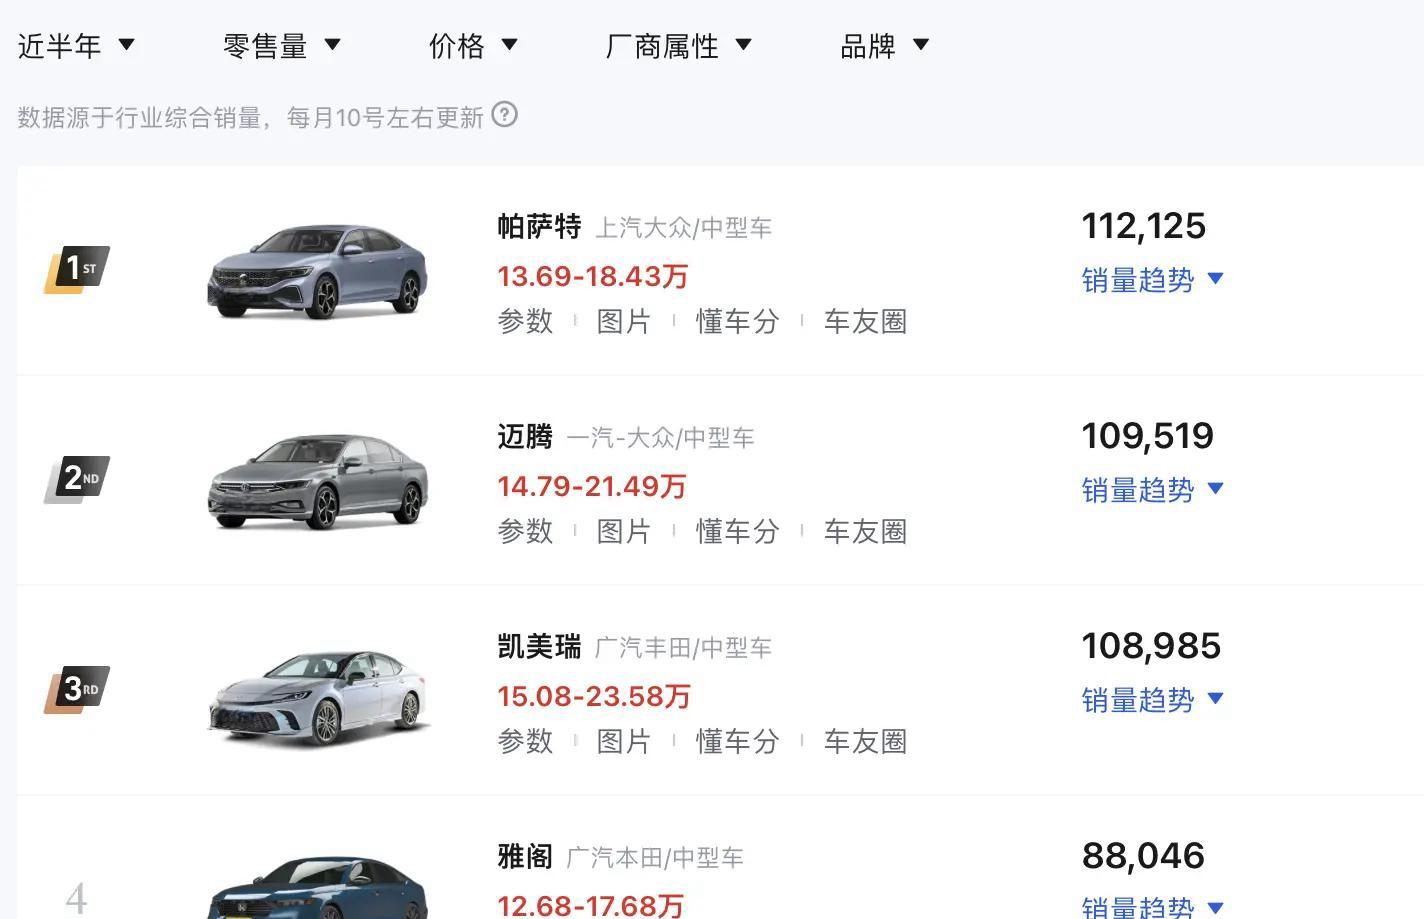This screenshot has height=919, width=1424.
Task: Open the 迈腾 car image
Action: [318, 481]
